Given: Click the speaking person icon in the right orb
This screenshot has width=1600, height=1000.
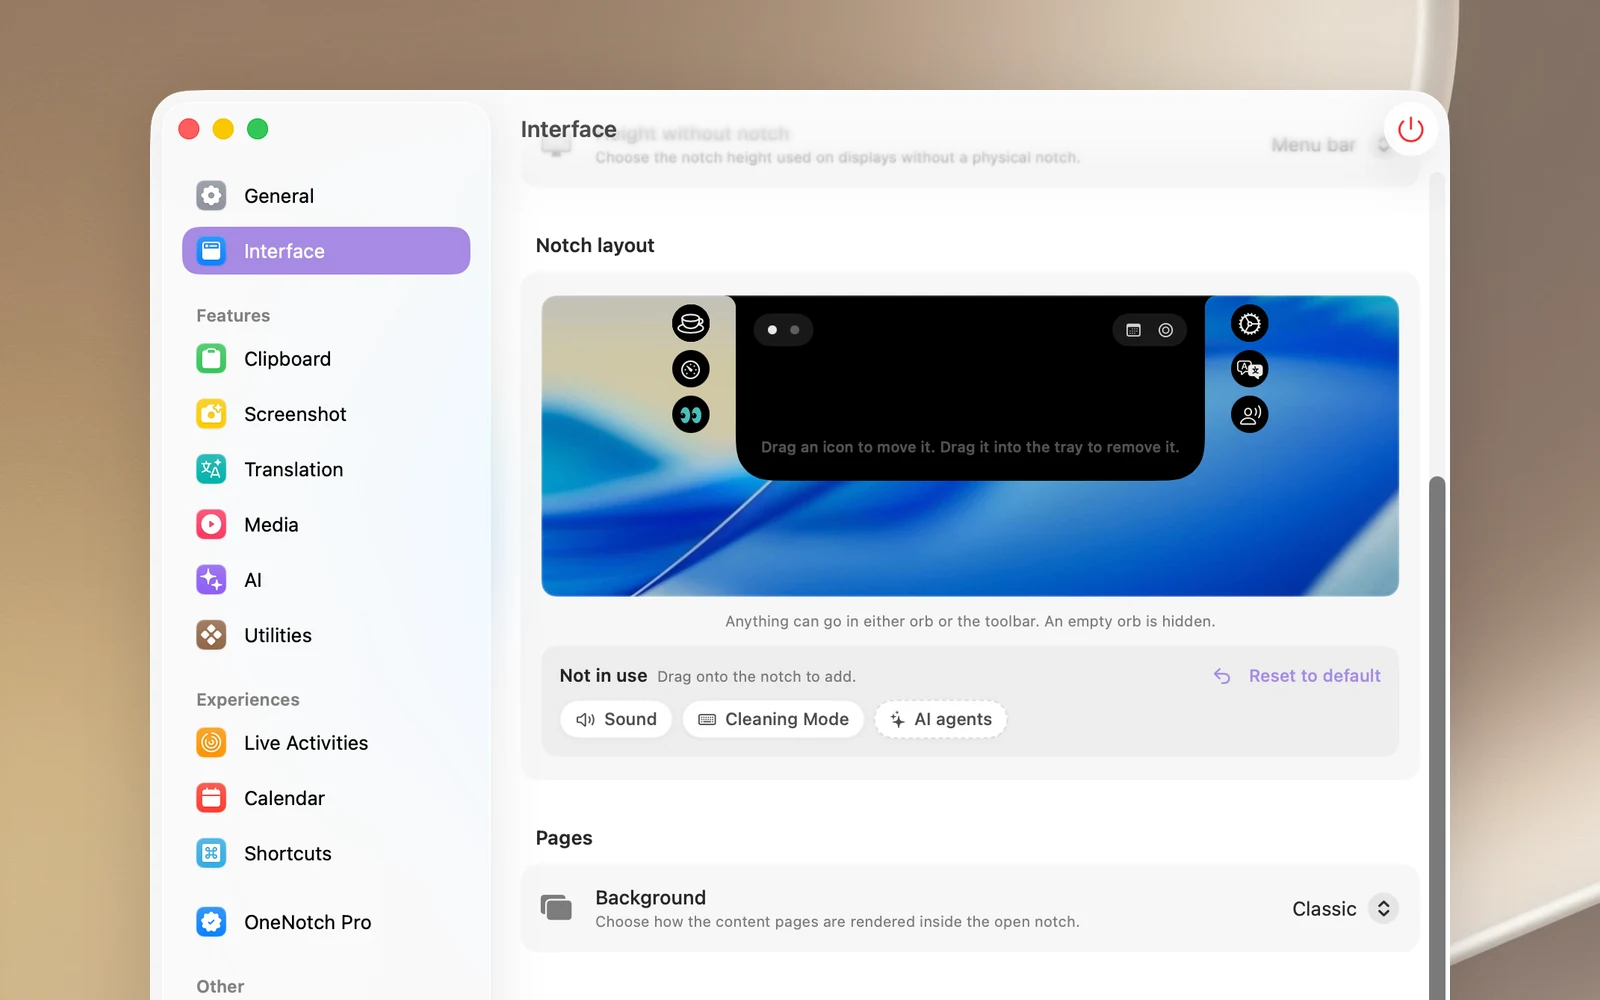Looking at the screenshot, I should (x=1249, y=414).
